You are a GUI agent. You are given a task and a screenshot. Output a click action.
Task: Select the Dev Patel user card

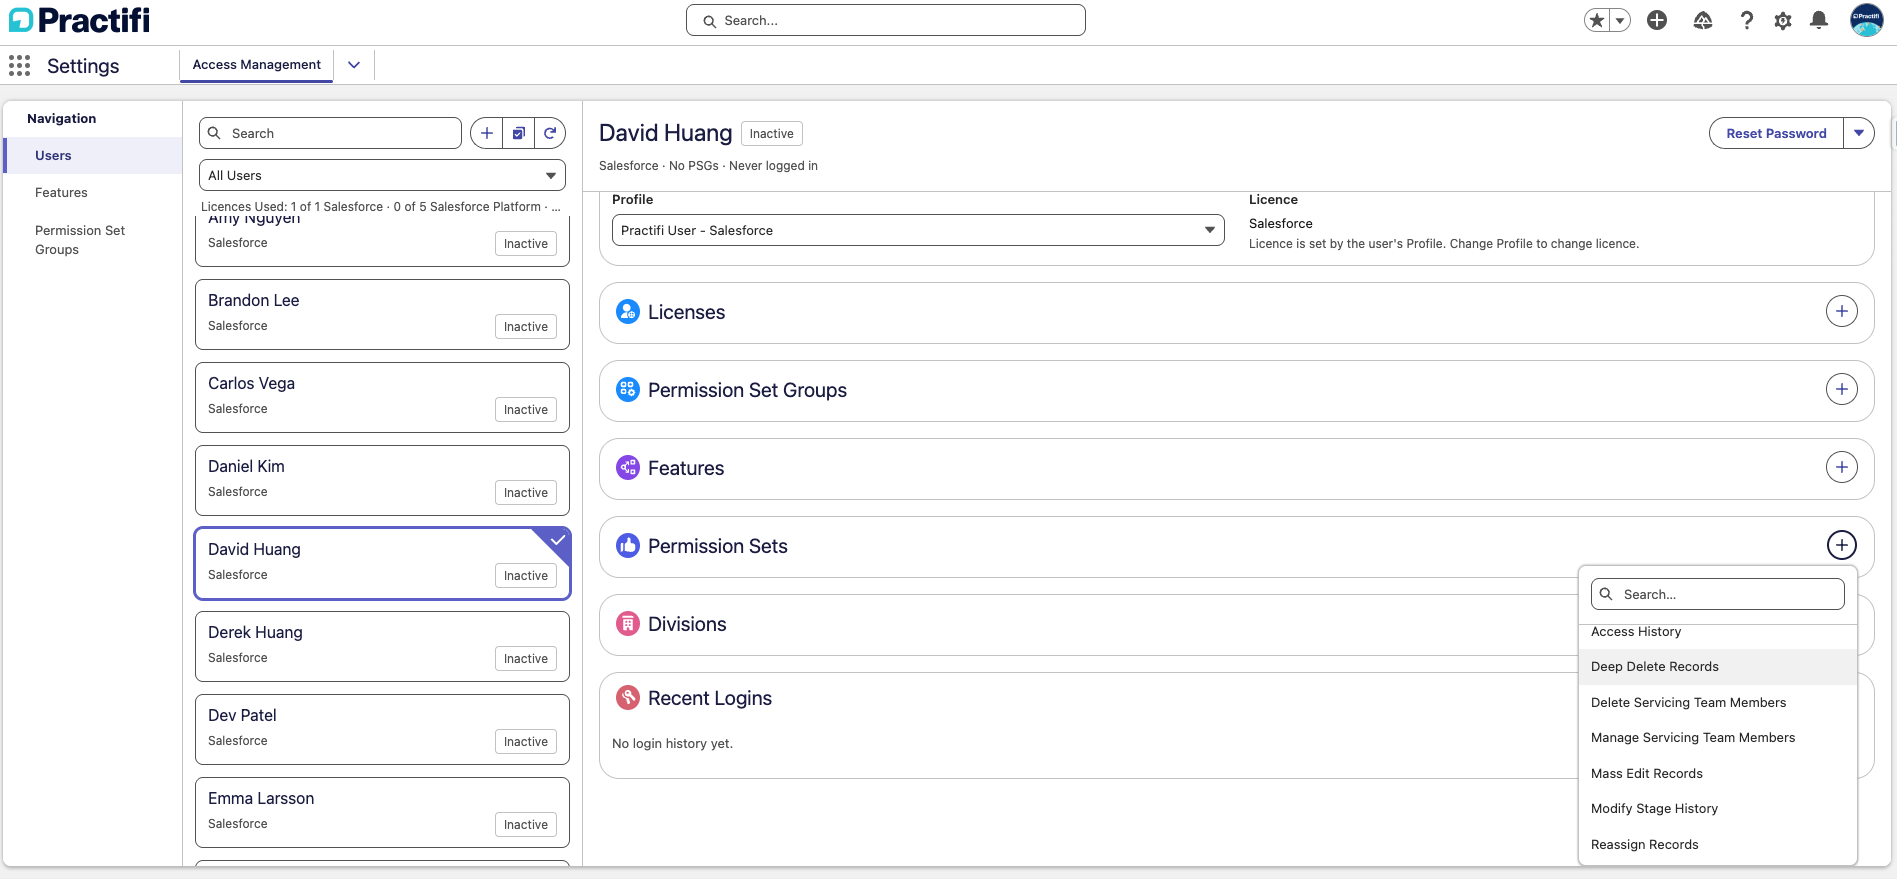(x=383, y=730)
